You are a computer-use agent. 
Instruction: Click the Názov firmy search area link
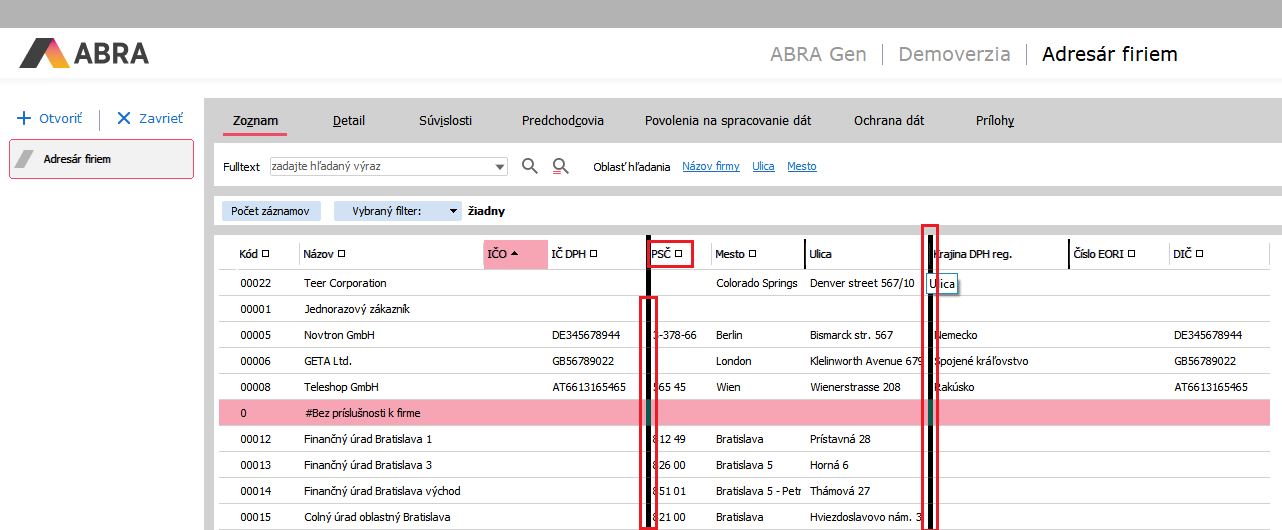tap(711, 166)
